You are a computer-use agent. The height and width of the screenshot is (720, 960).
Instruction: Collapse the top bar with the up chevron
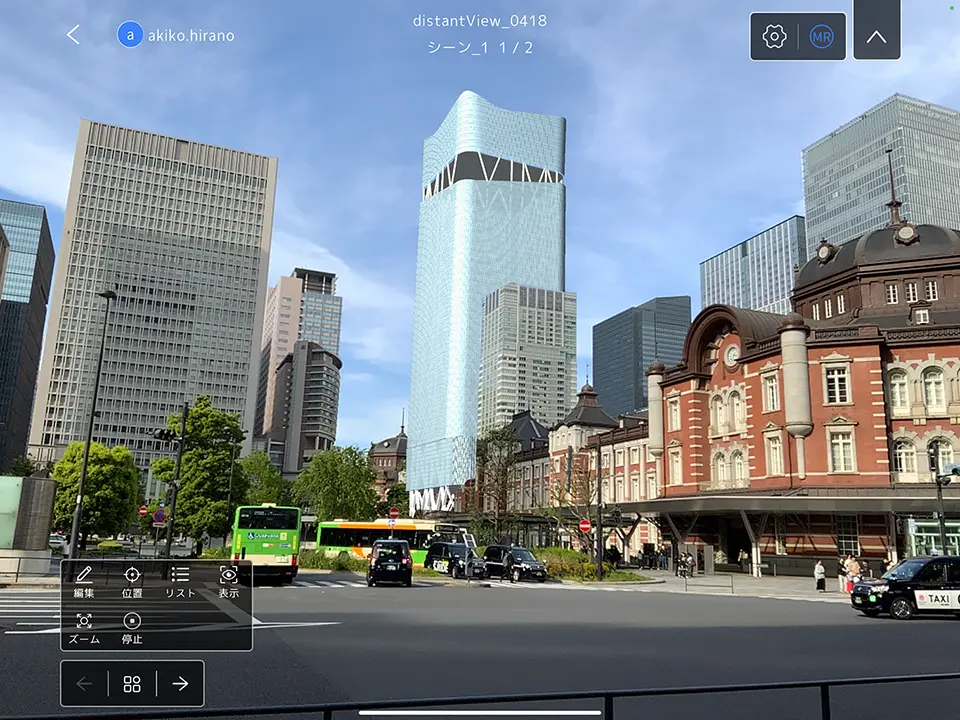click(878, 33)
